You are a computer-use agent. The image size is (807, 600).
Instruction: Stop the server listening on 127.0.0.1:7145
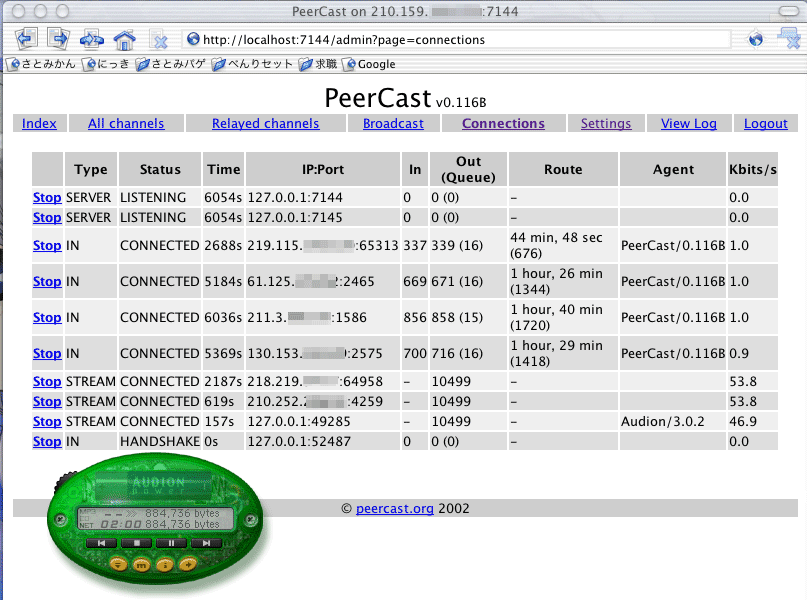coord(47,218)
